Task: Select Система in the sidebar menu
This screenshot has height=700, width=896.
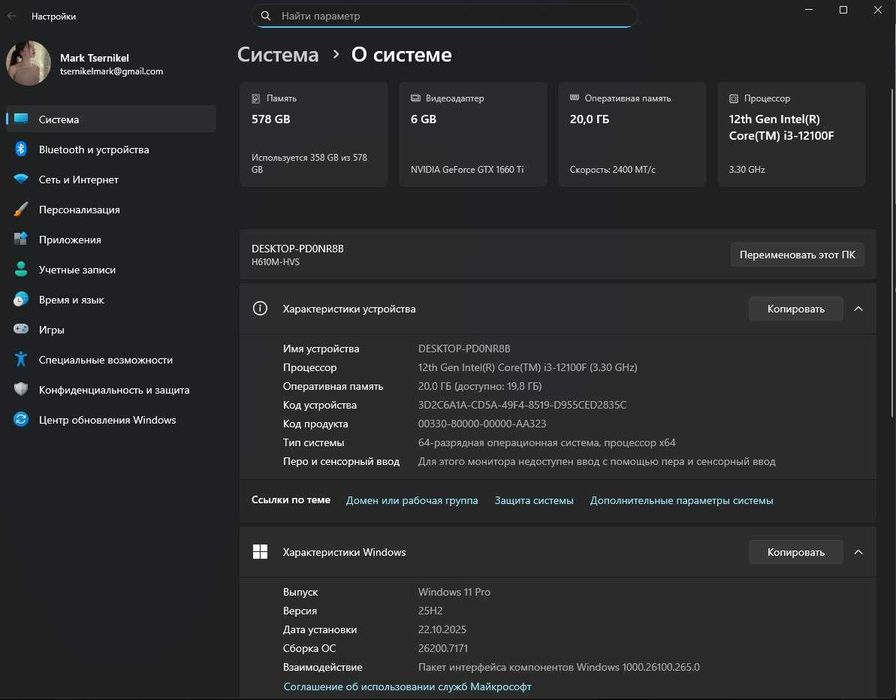Action: (59, 119)
